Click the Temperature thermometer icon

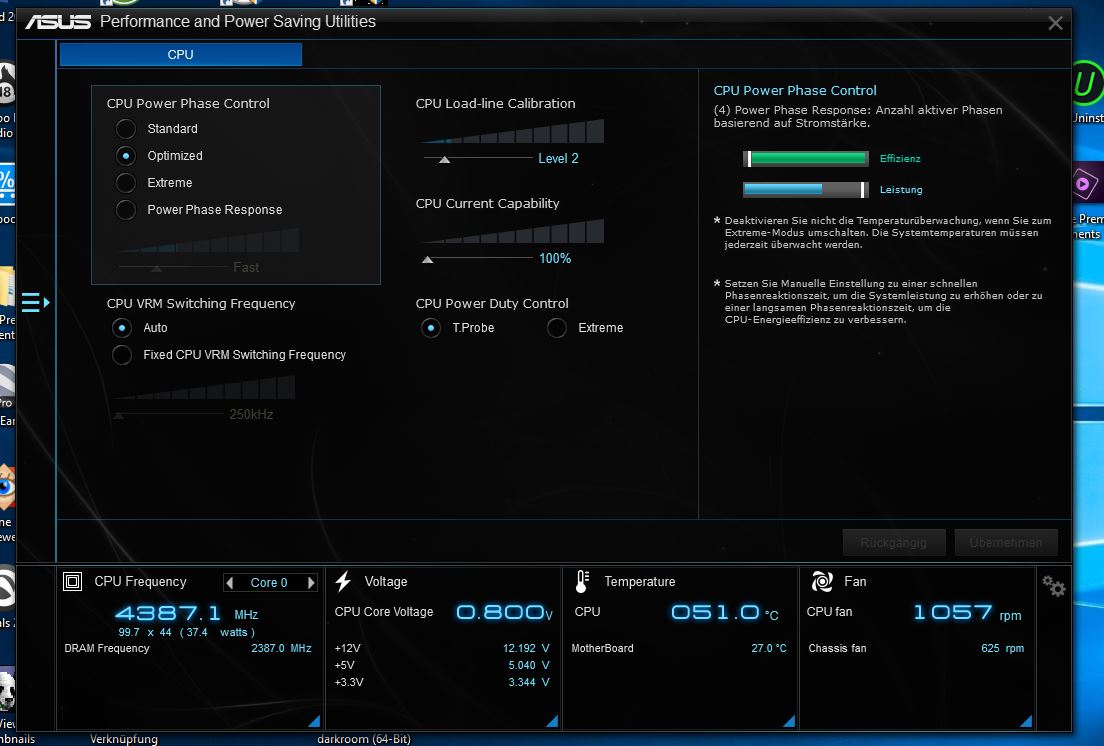coord(582,582)
